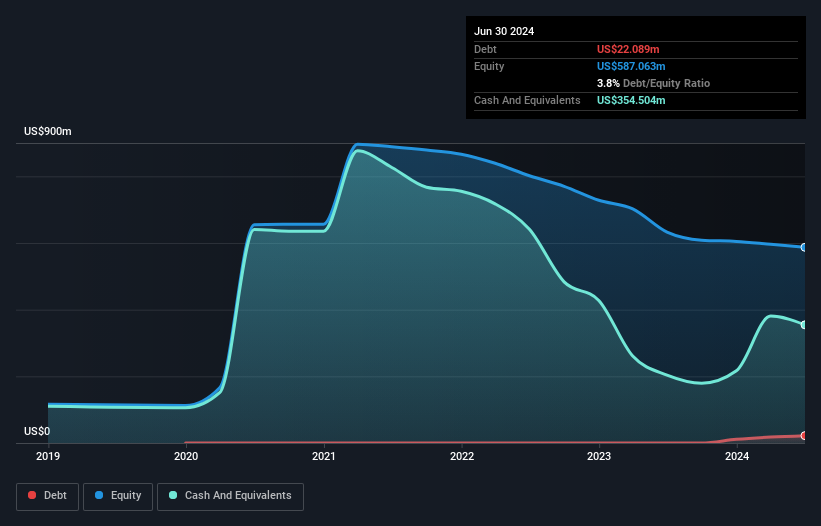The image size is (821, 526).
Task: Toggle the Equity legend button
Action: coord(118,496)
